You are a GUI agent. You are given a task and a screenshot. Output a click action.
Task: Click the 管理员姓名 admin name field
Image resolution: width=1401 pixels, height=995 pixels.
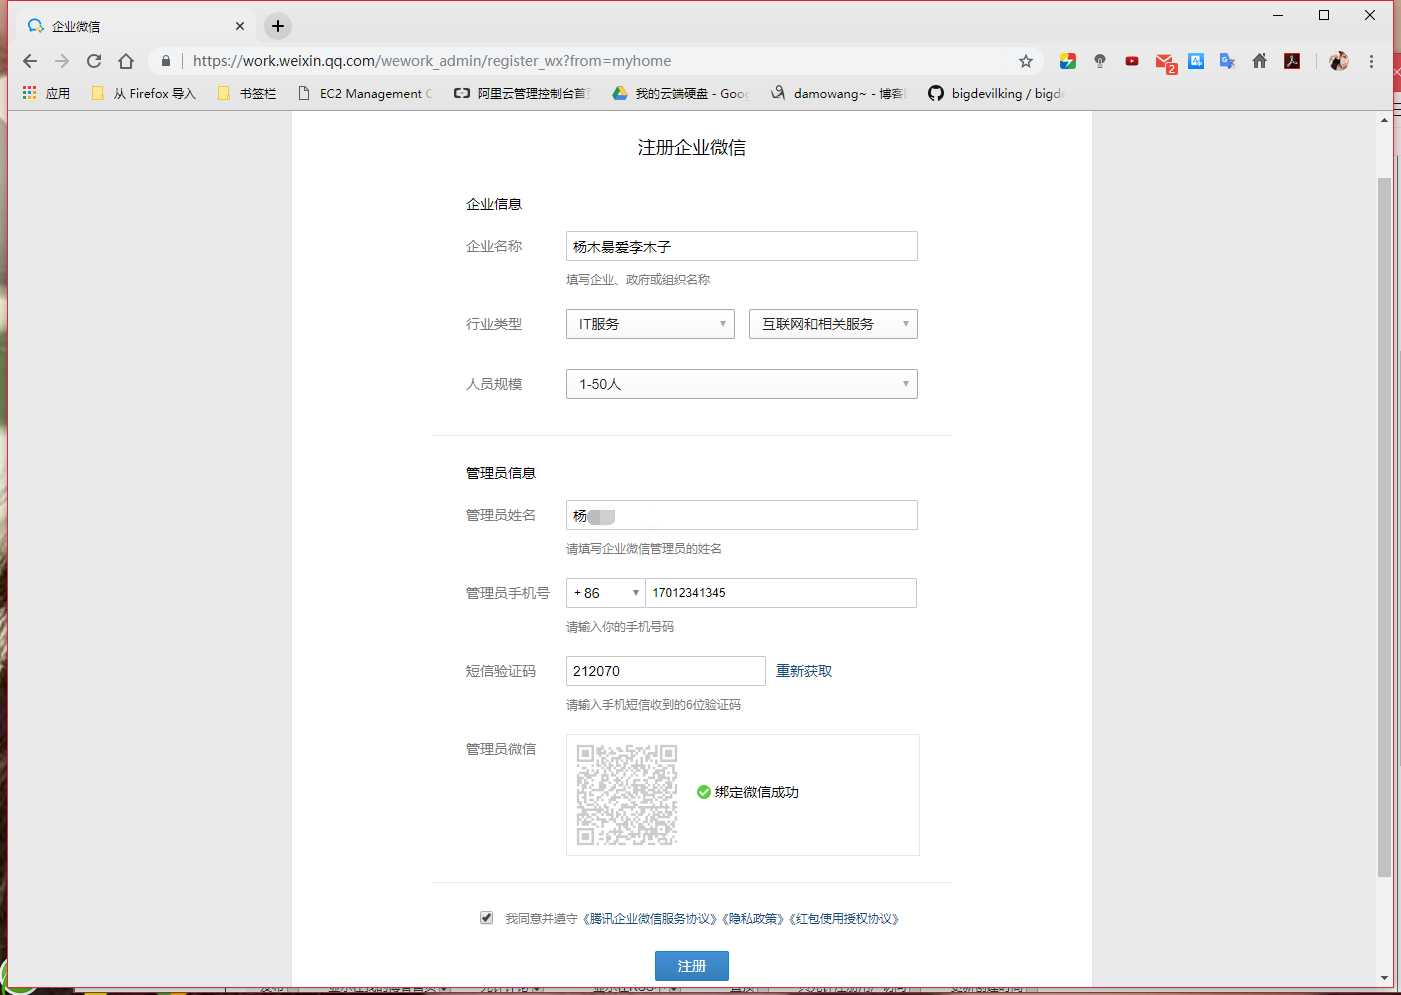point(742,515)
